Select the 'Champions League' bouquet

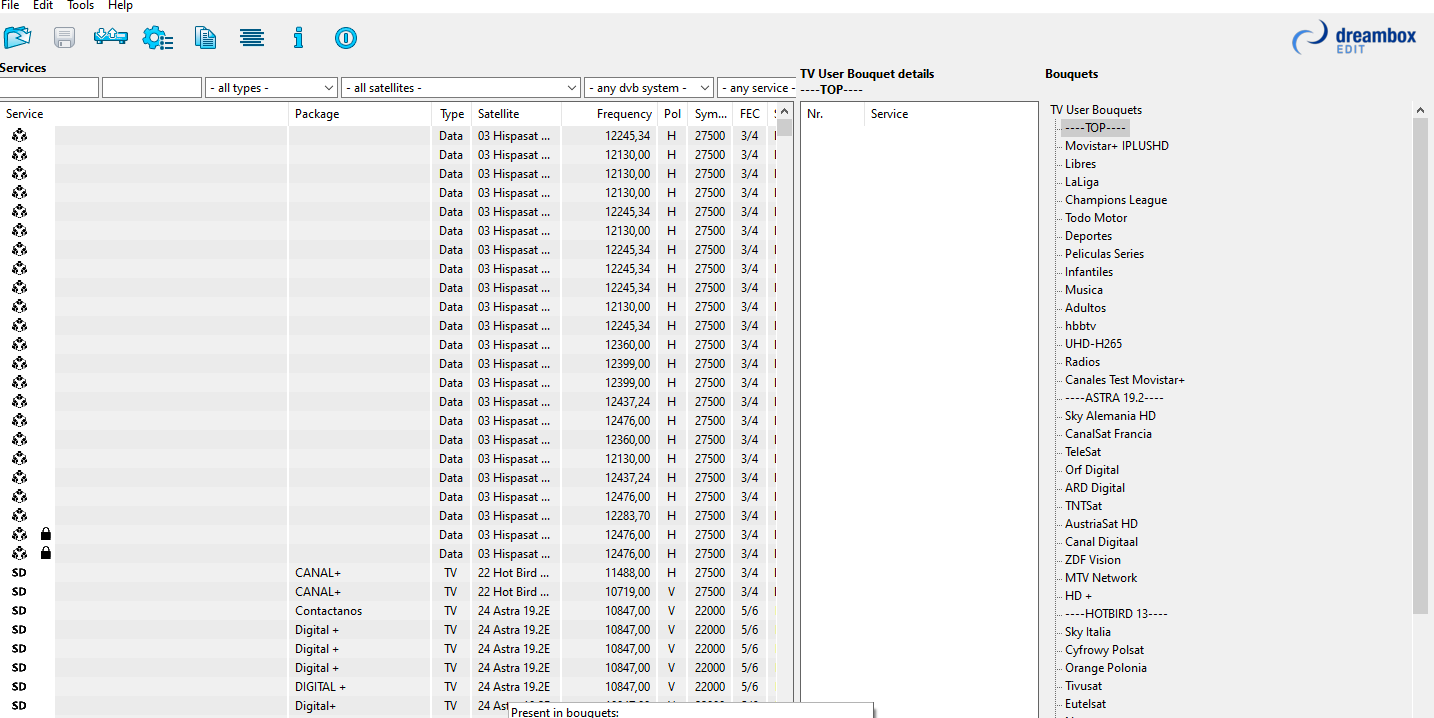point(1115,200)
